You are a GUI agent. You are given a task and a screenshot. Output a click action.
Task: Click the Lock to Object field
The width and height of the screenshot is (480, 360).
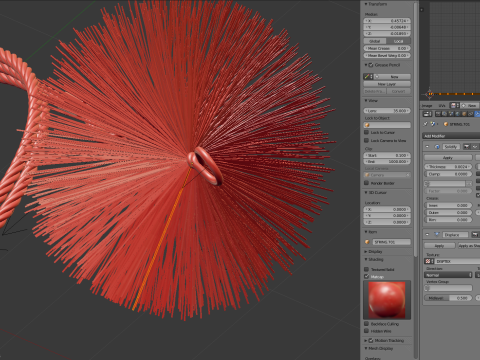coord(387,125)
